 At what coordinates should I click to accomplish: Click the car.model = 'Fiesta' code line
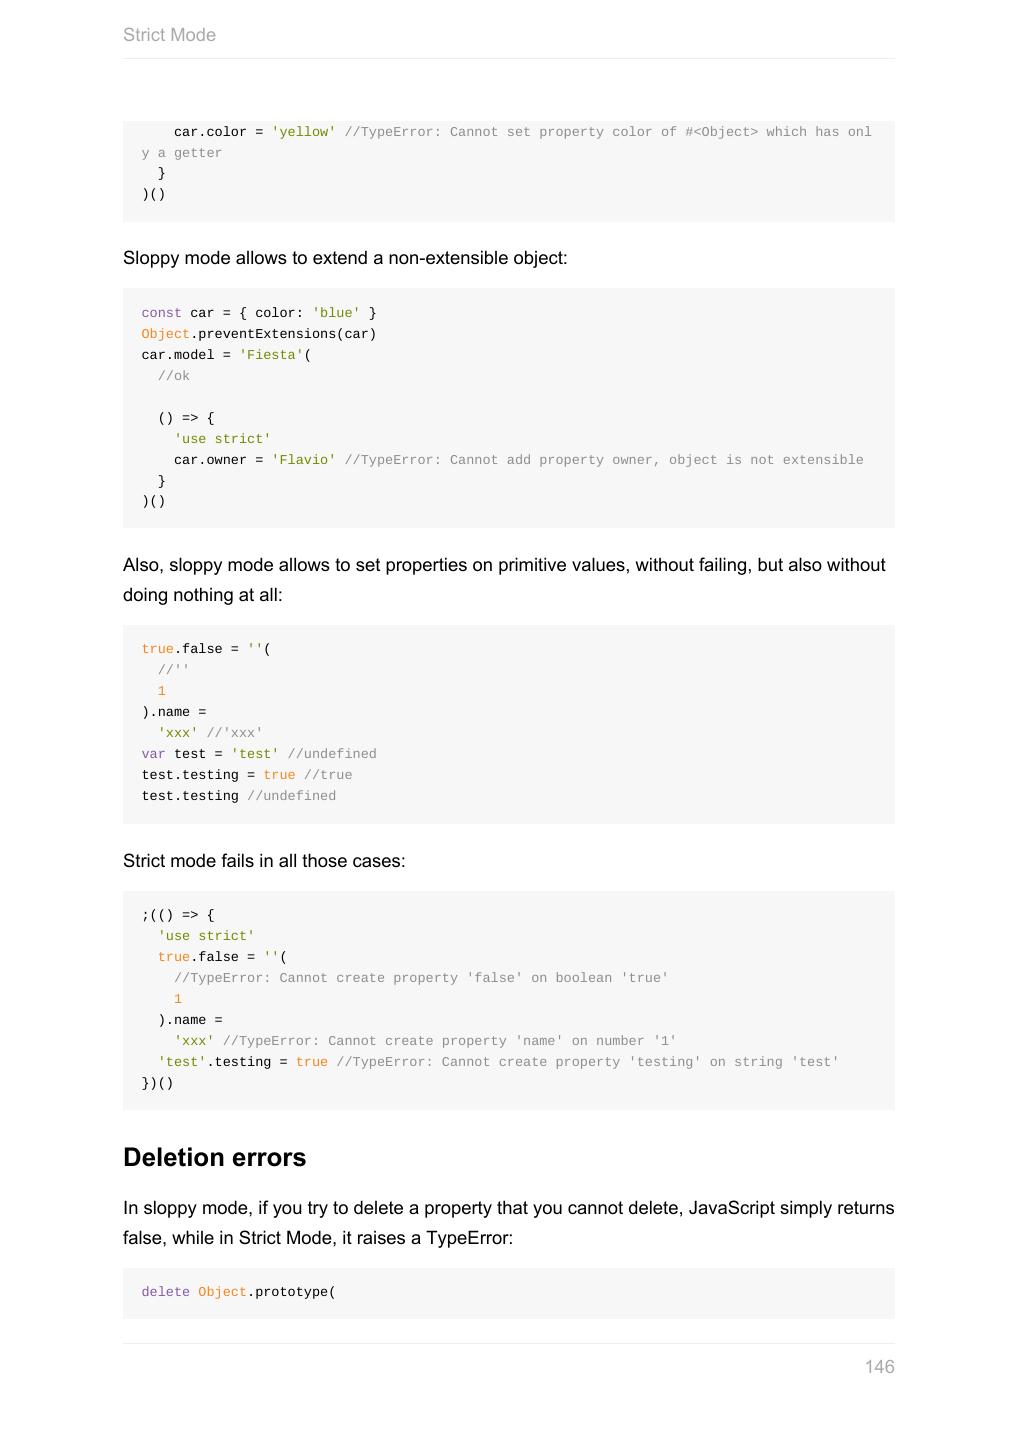226,355
